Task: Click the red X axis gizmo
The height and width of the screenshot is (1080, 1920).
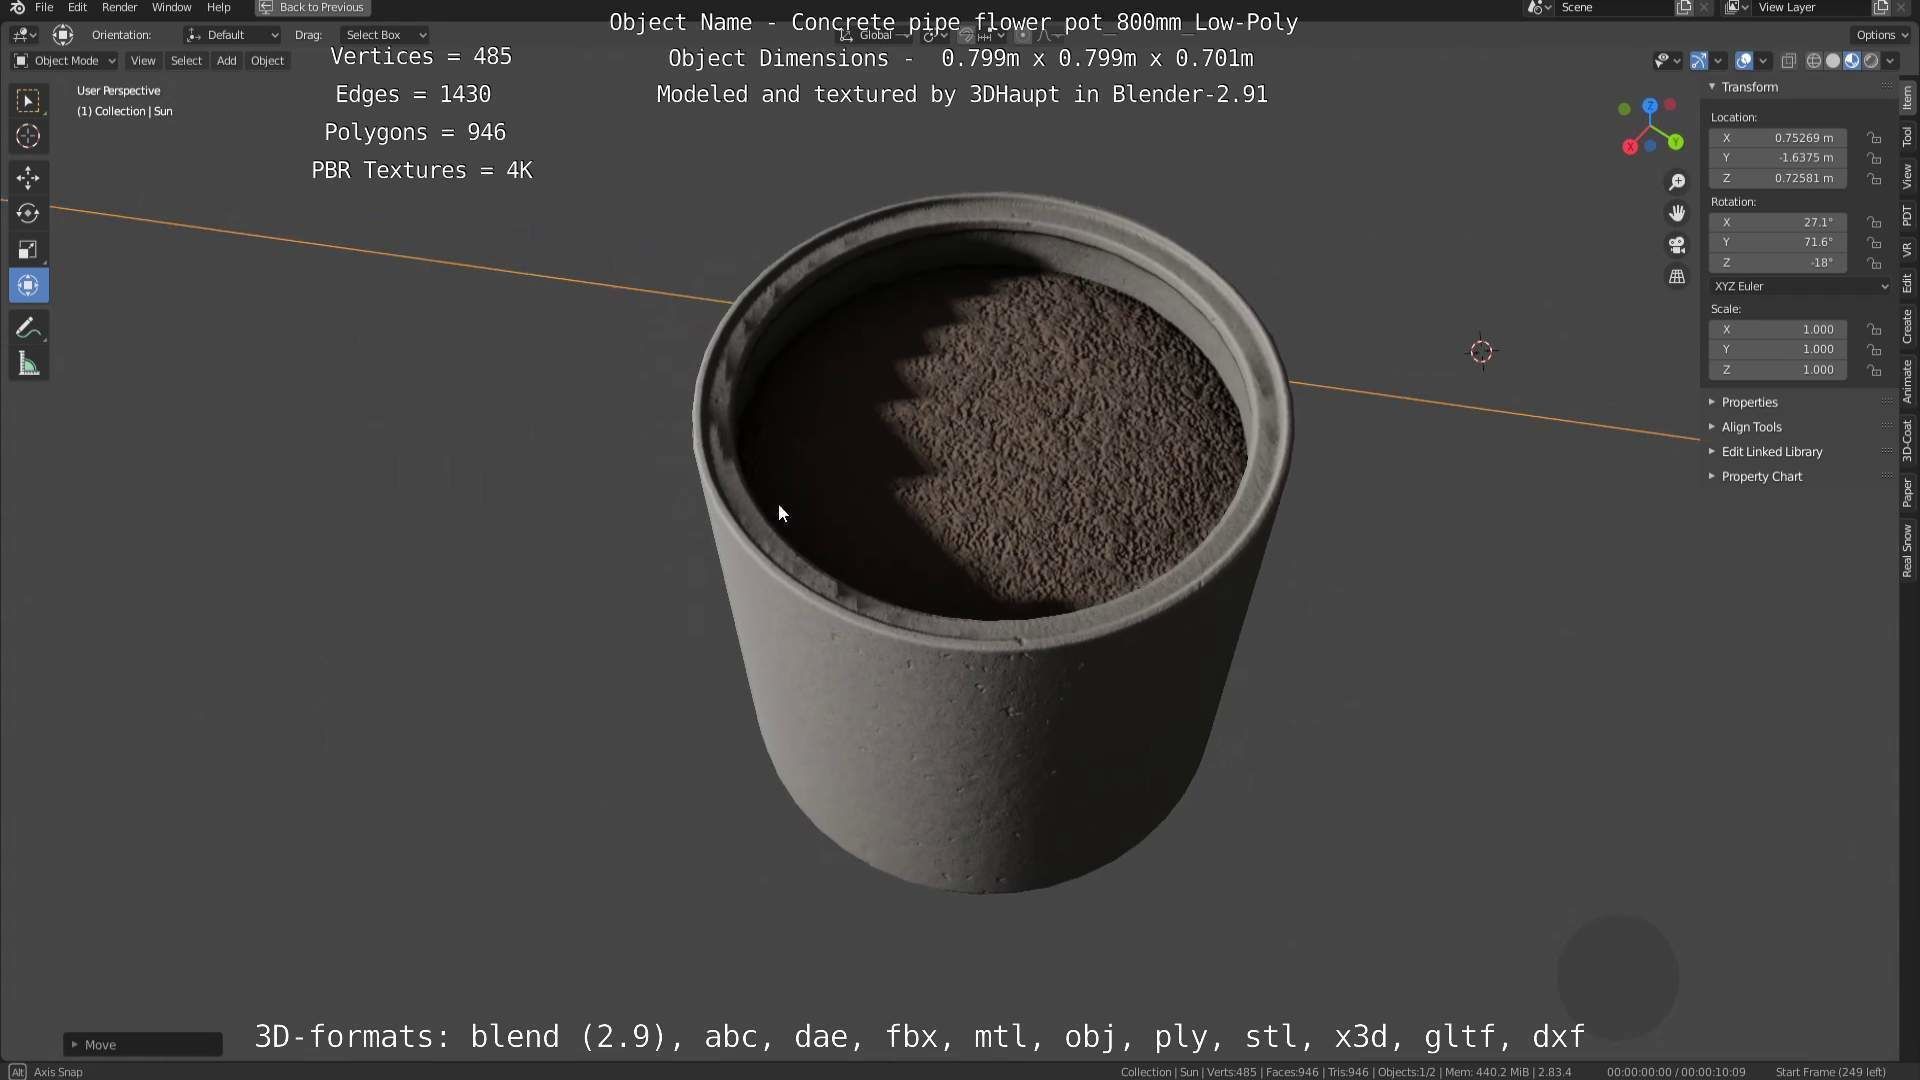Action: [x=1630, y=147]
